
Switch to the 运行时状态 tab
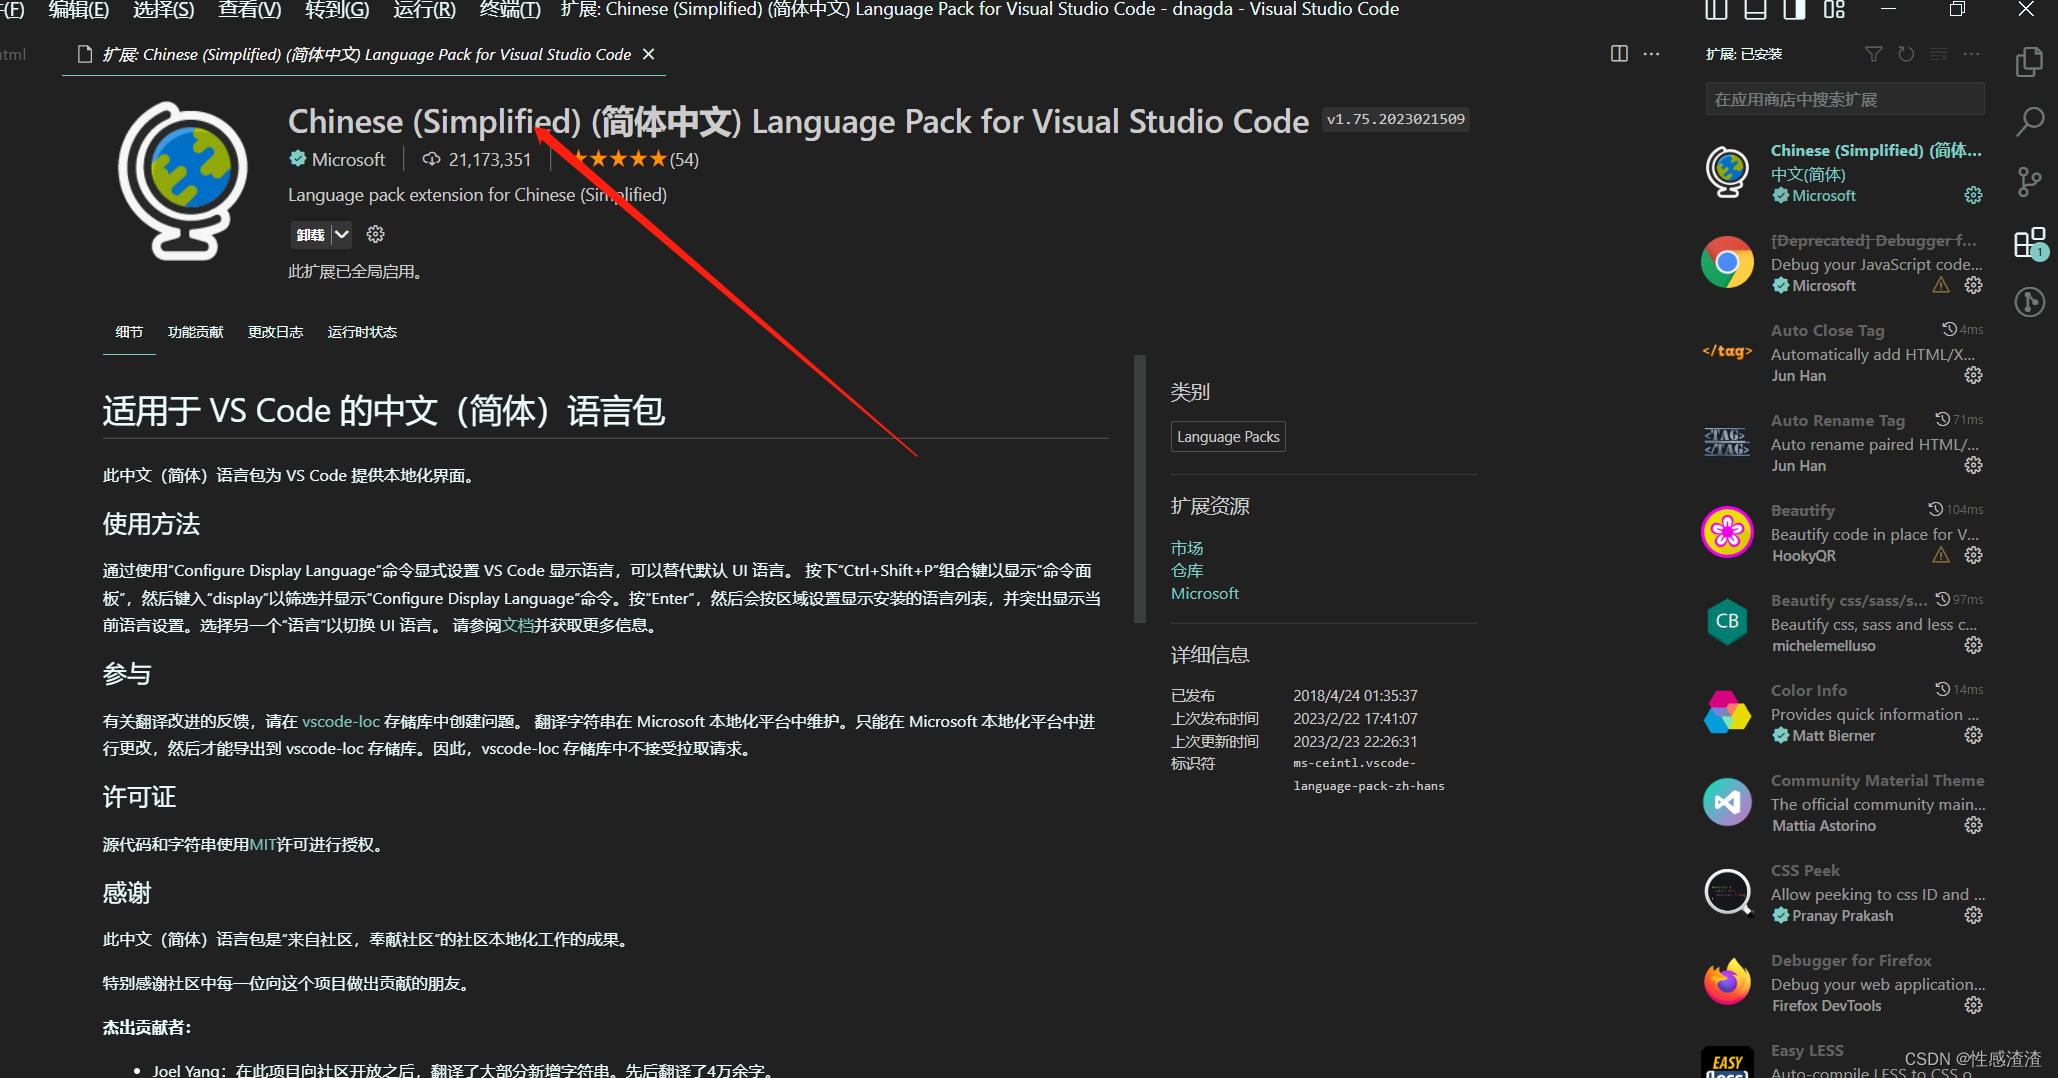362,332
